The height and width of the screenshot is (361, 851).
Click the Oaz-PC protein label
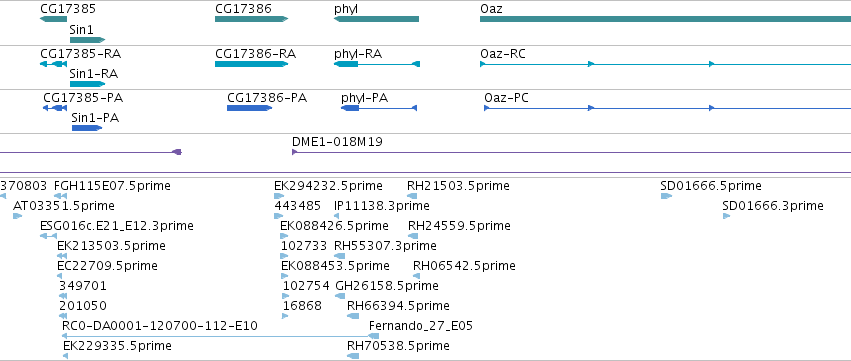[506, 98]
